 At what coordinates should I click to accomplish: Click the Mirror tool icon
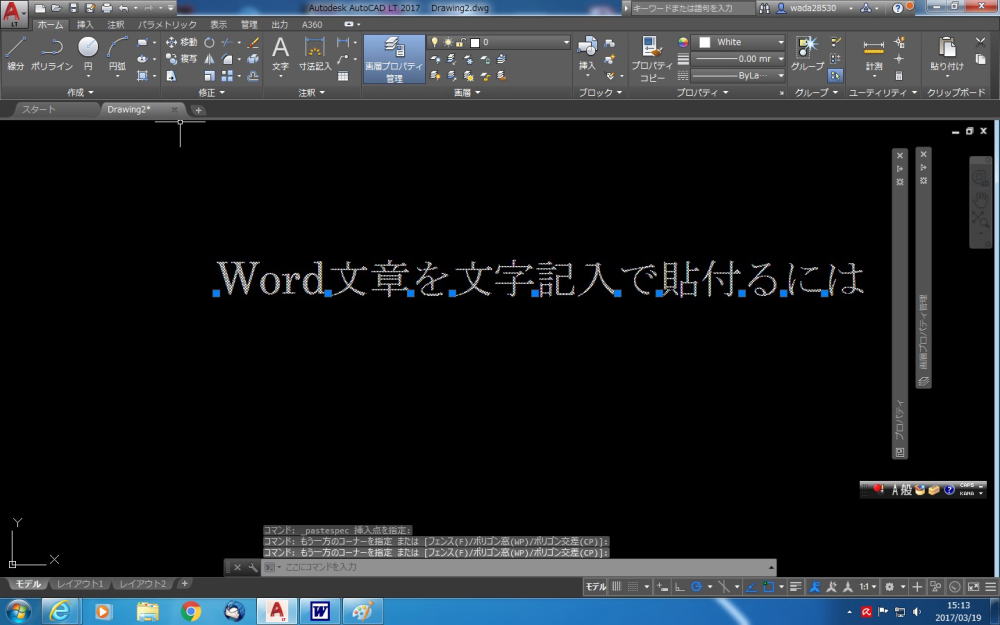tap(209, 59)
